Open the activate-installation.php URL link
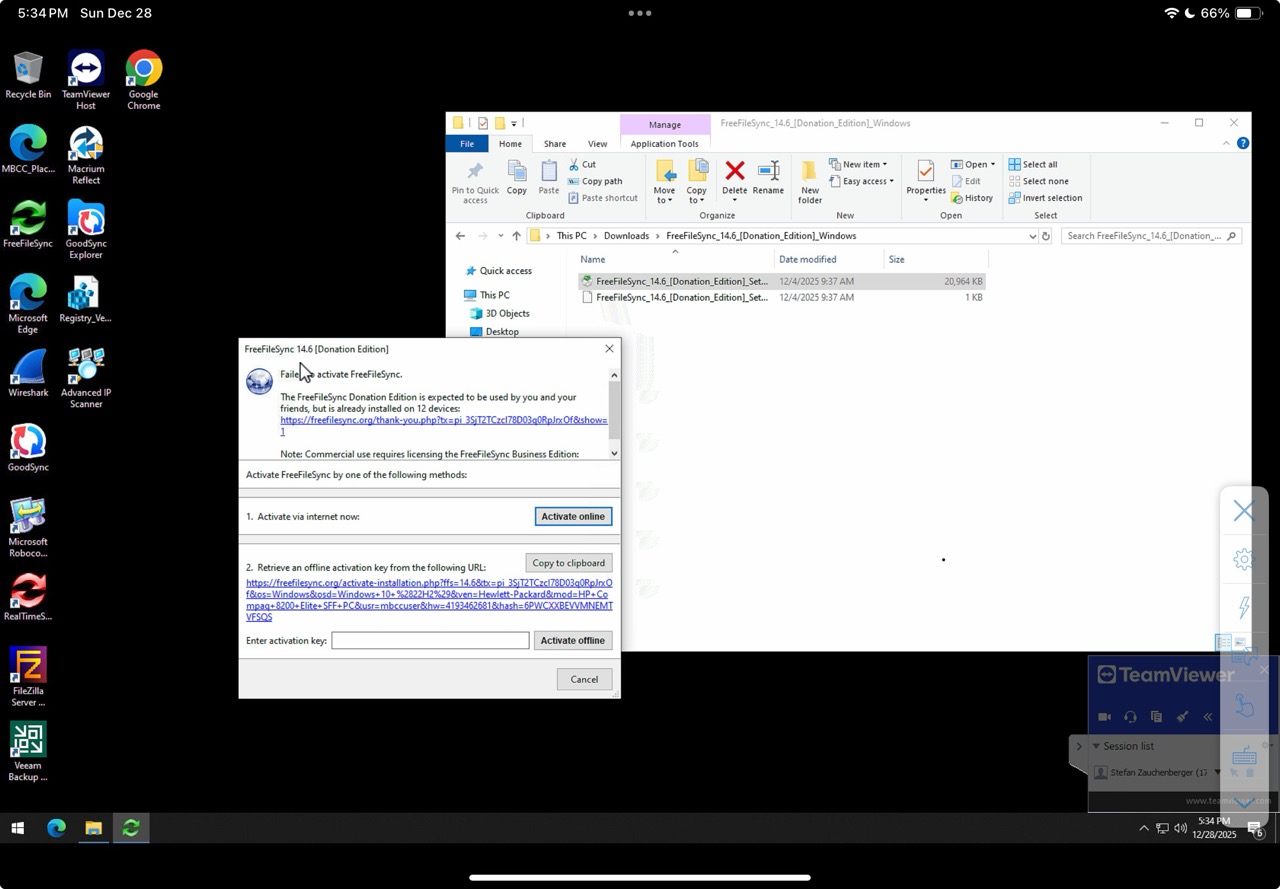Viewport: 1280px width, 889px height. [429, 599]
